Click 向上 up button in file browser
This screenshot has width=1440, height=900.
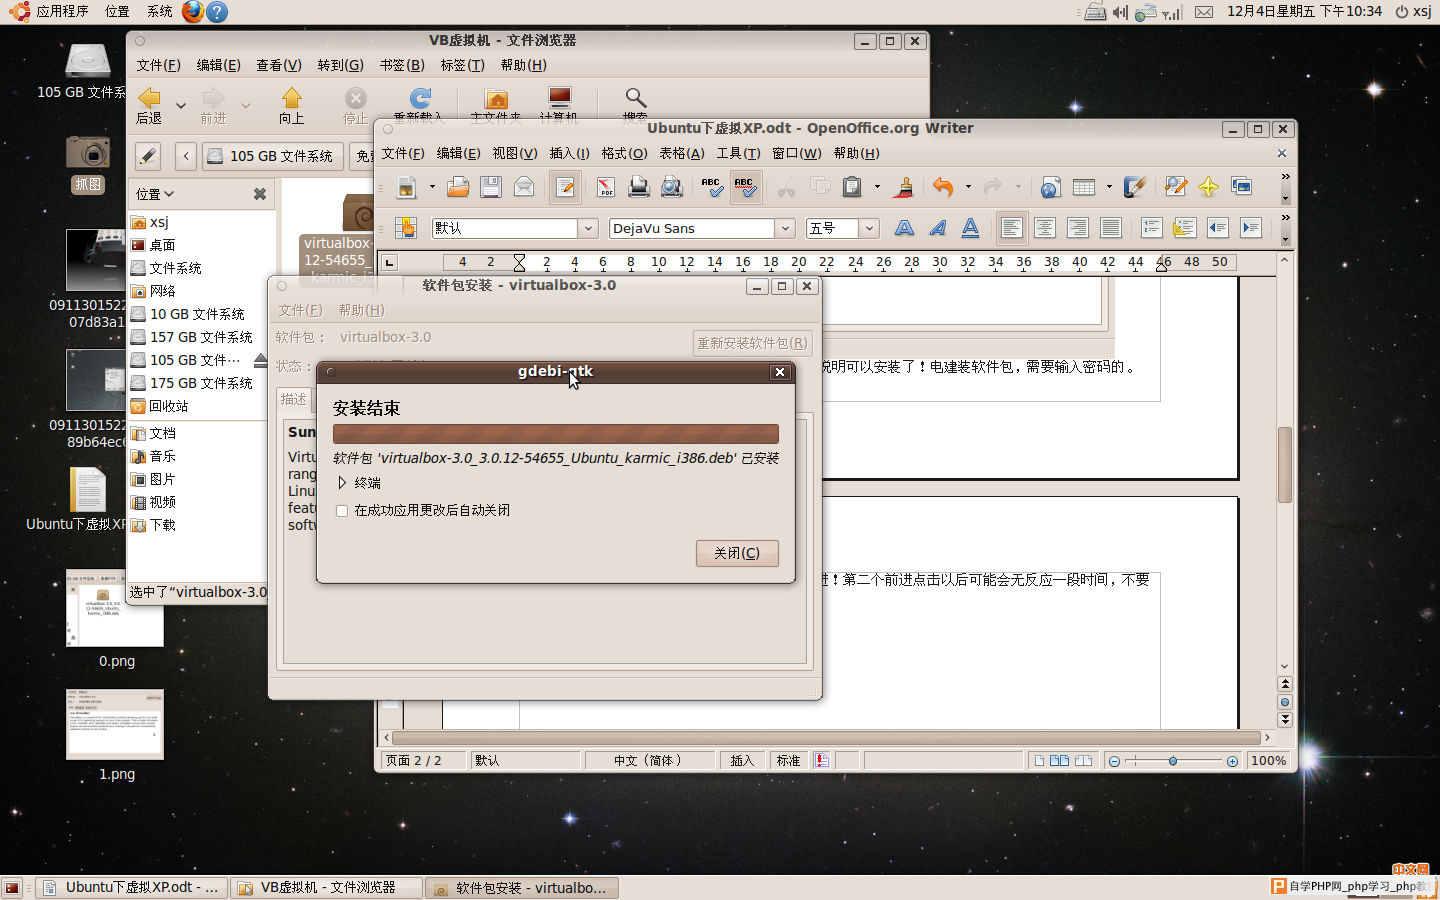(x=291, y=105)
